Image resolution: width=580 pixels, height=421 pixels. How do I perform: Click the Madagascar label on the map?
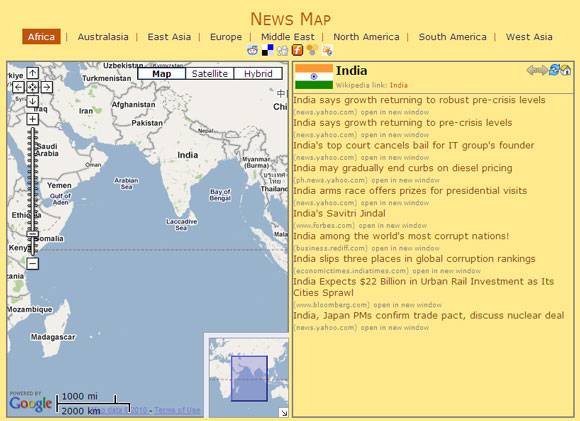tap(53, 337)
